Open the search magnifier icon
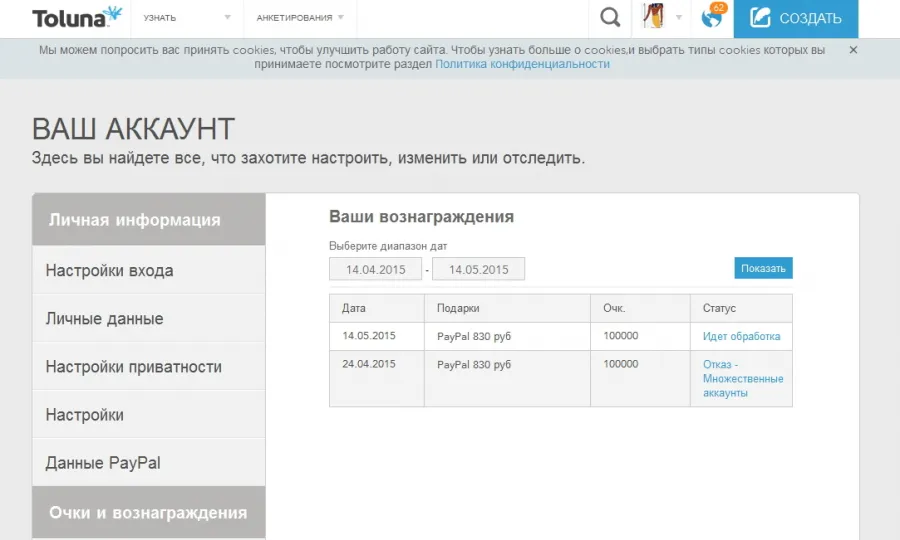900x540 pixels. (x=610, y=17)
